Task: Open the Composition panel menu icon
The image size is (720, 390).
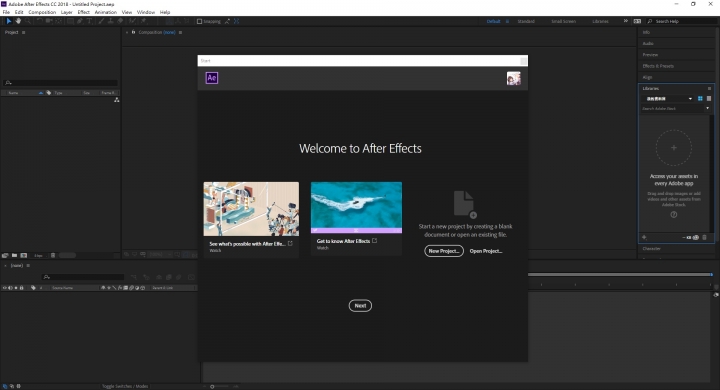Action: [180, 33]
